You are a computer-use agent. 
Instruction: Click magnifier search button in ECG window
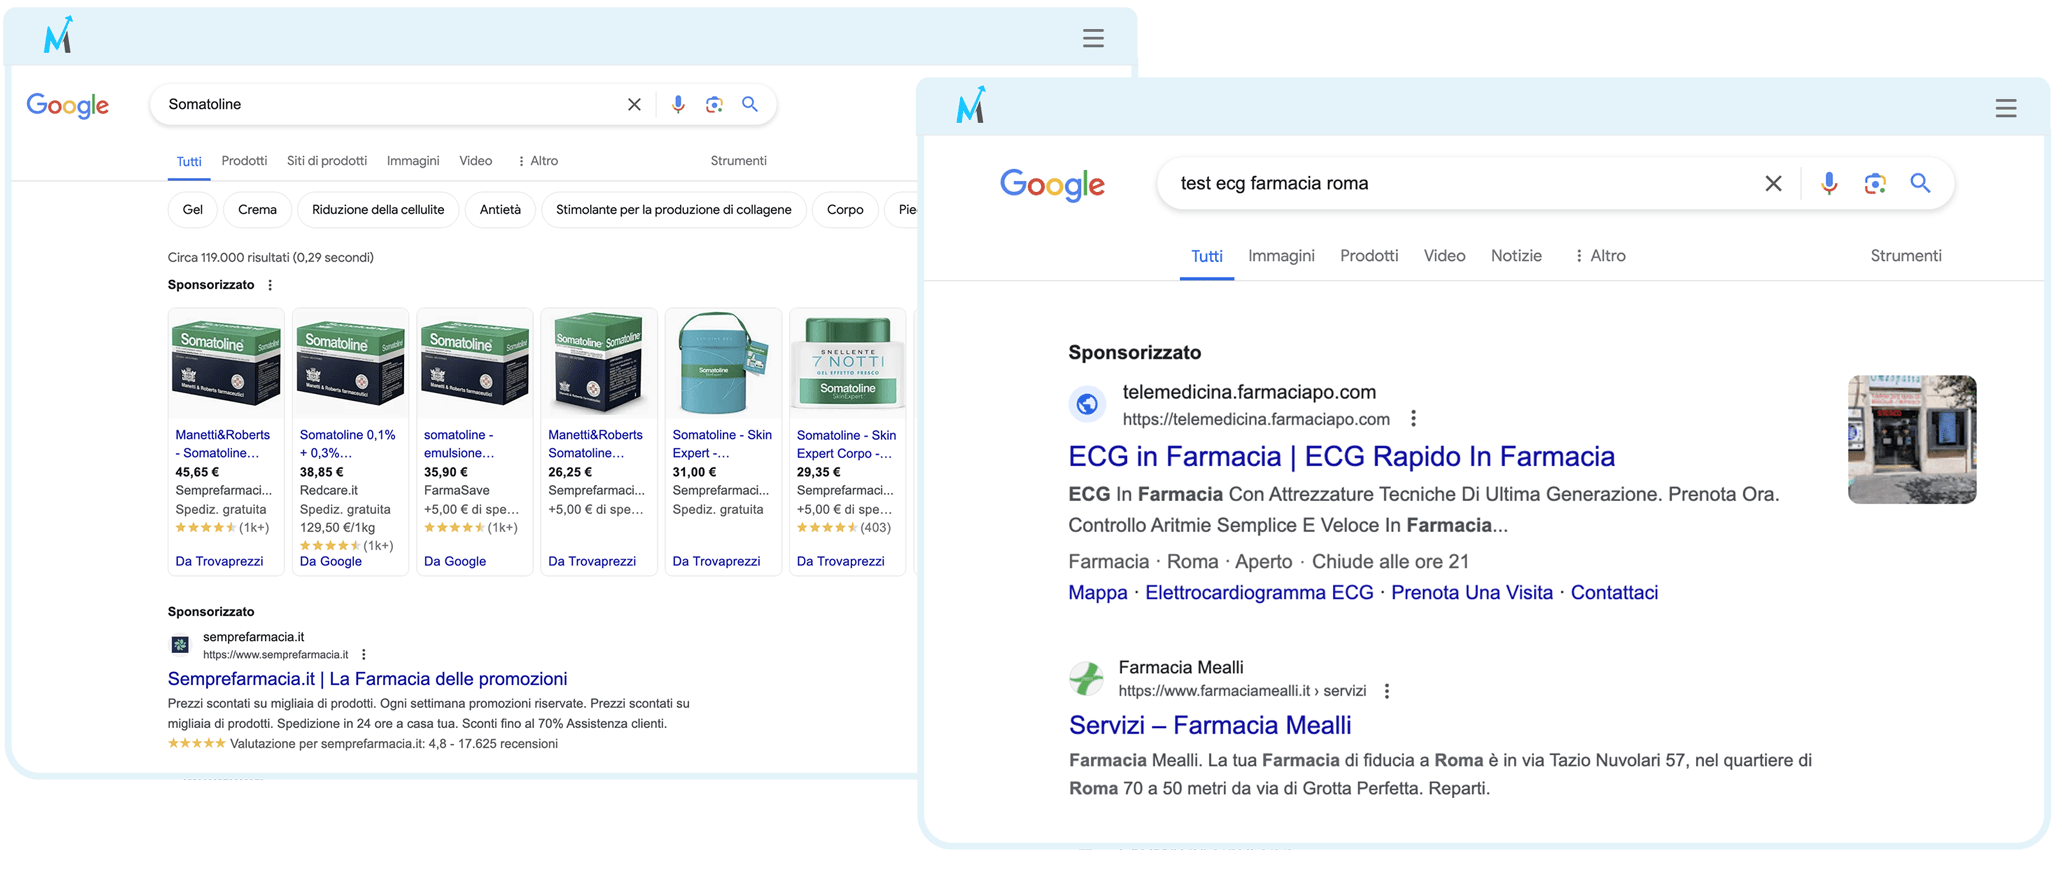(1920, 183)
